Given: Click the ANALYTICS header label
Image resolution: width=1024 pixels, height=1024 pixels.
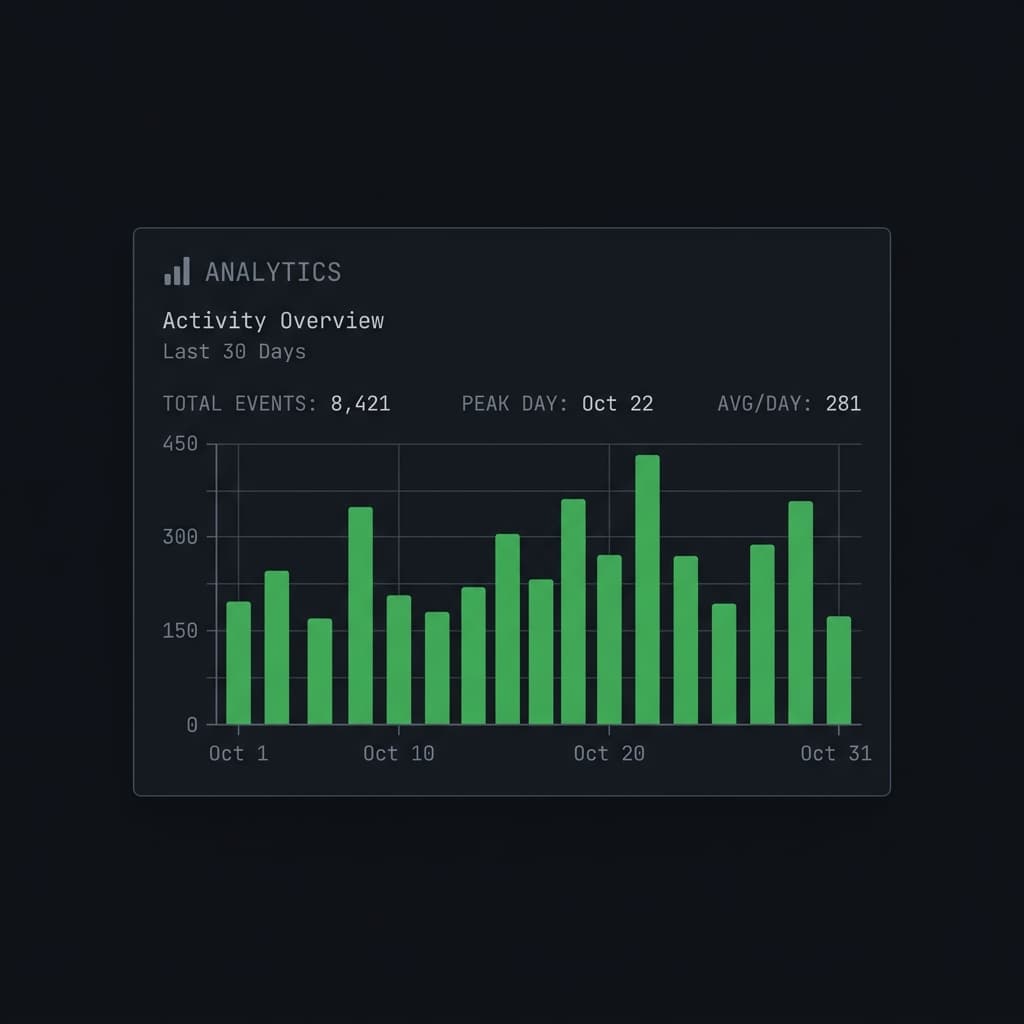Looking at the screenshot, I should pos(273,272).
